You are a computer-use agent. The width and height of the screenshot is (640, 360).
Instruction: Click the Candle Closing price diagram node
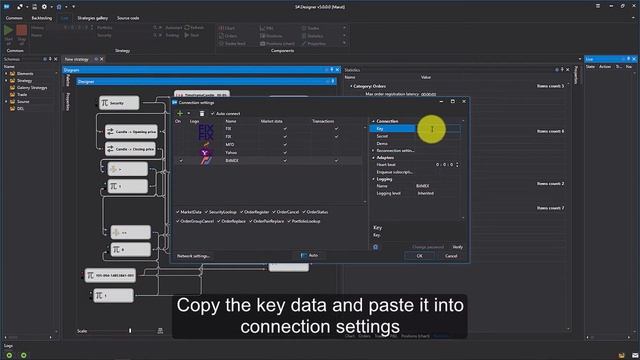[x=130, y=149]
